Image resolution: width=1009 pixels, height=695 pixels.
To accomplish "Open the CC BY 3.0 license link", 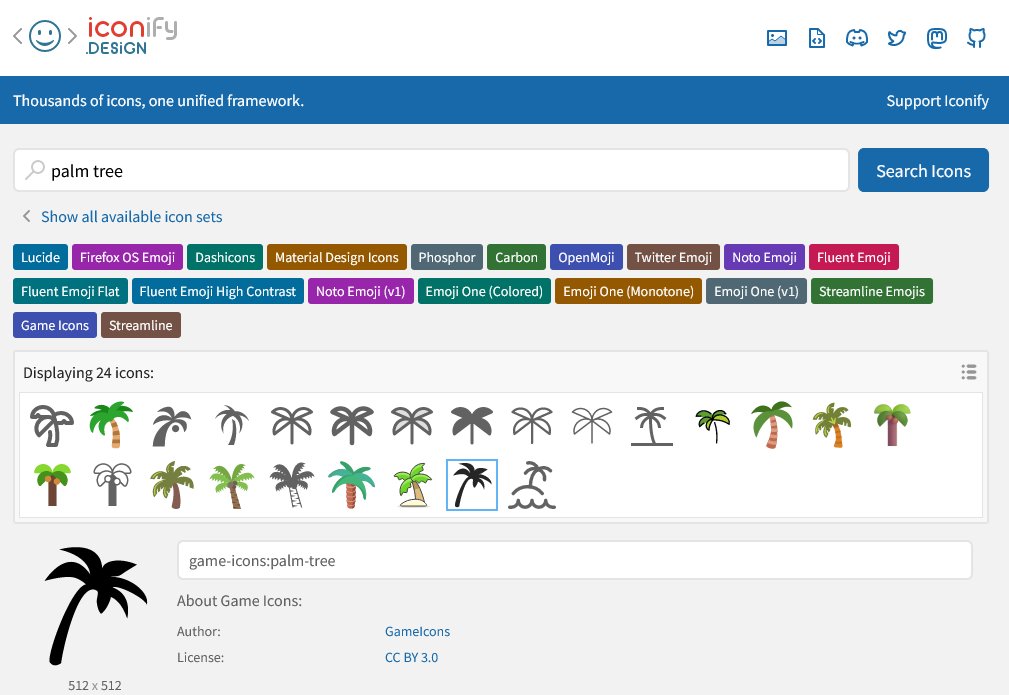I will click(x=411, y=658).
